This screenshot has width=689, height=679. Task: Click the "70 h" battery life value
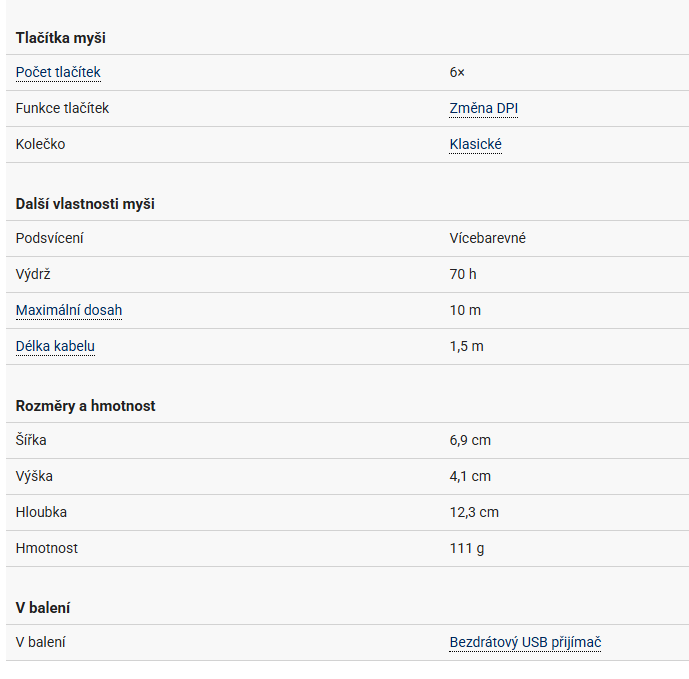tap(463, 274)
